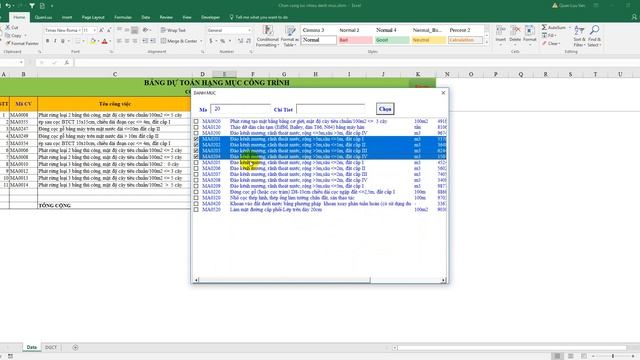Open Conditional Formatting menu
The image size is (640, 360).
(x=268, y=36)
